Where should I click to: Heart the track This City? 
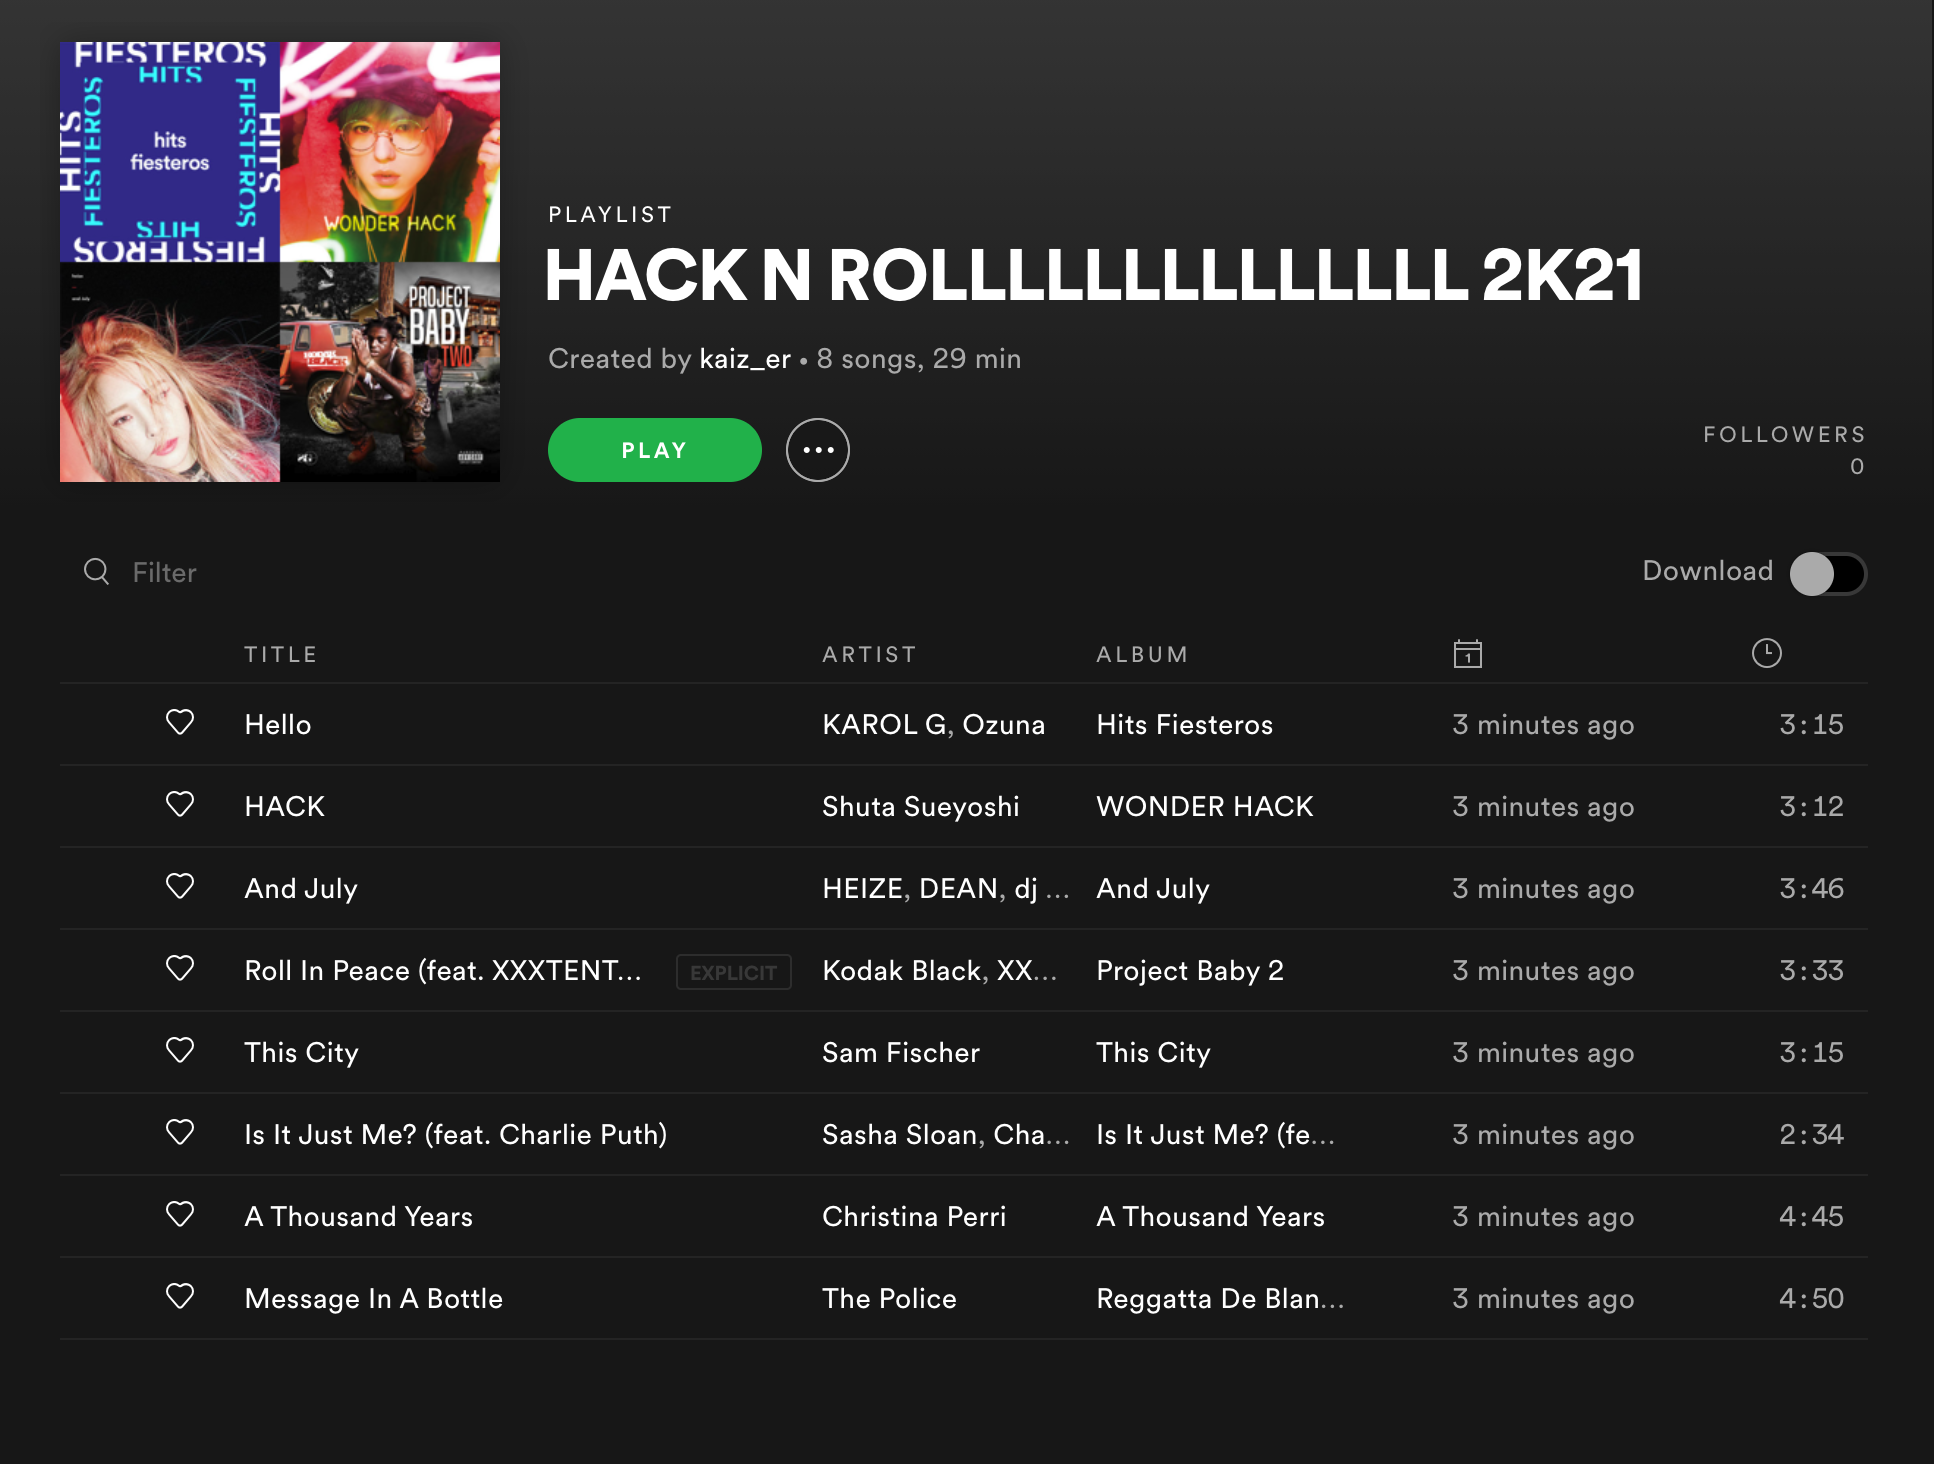tap(180, 1050)
